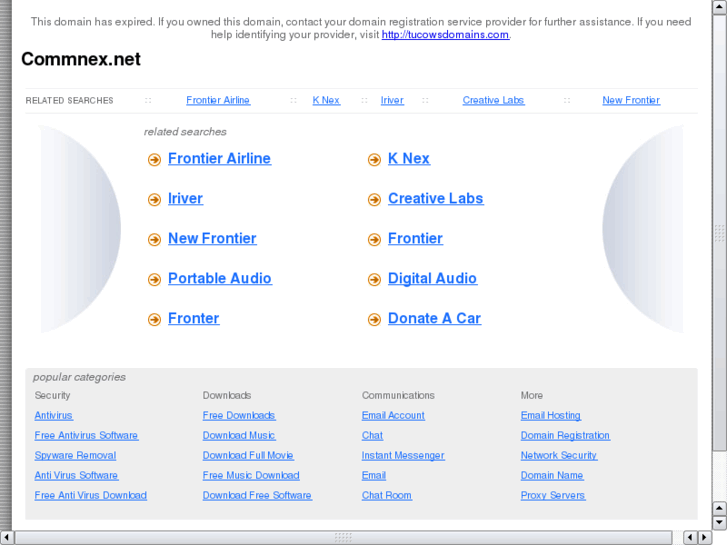Click the popular categories label
Viewport: 727px width, 545px height.
tap(79, 377)
